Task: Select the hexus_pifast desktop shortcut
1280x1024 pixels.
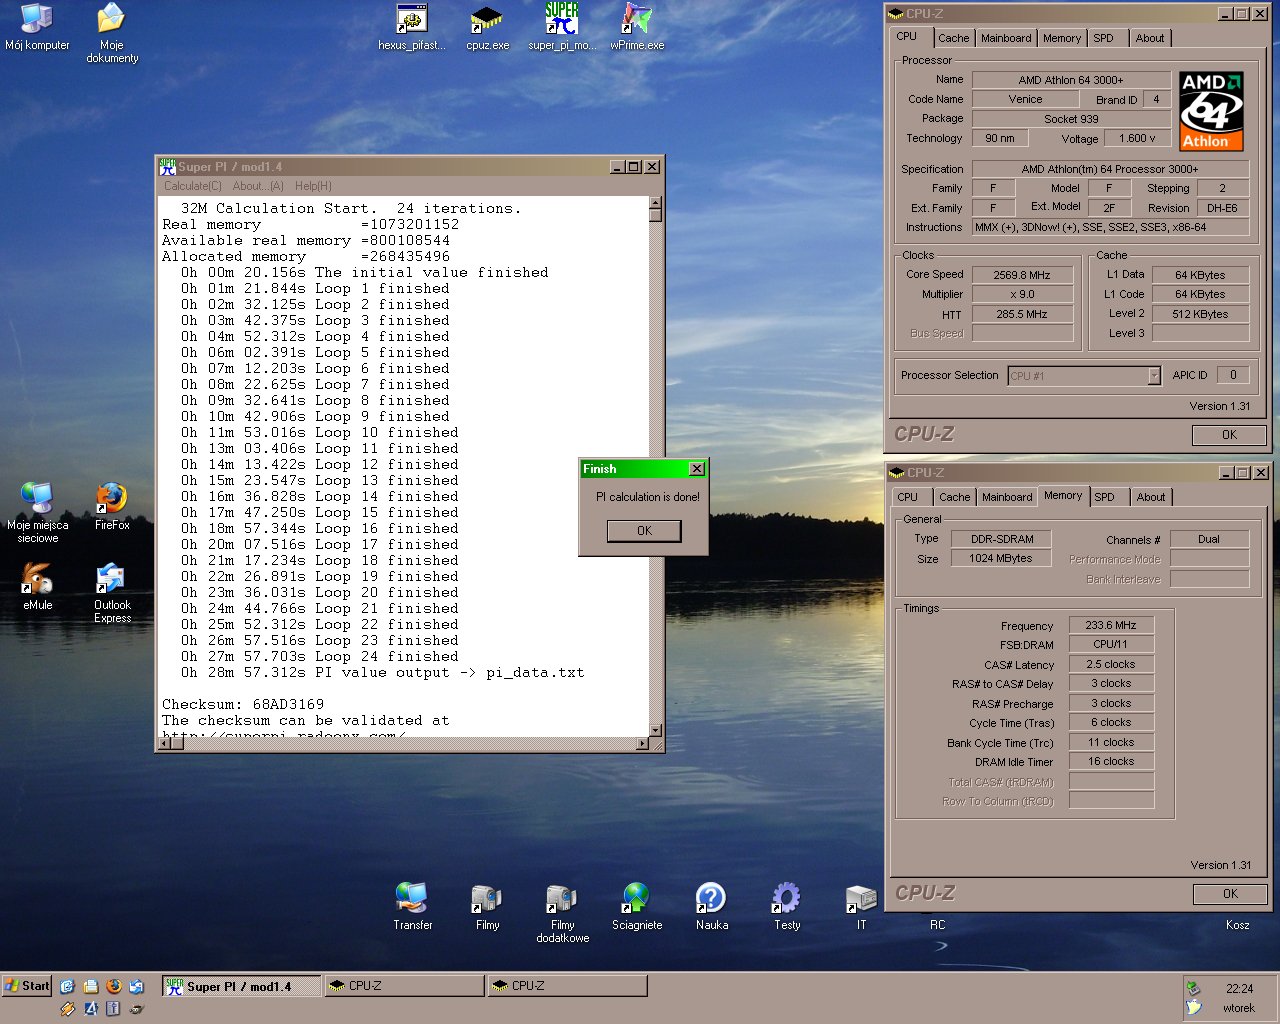Action: 411,27
